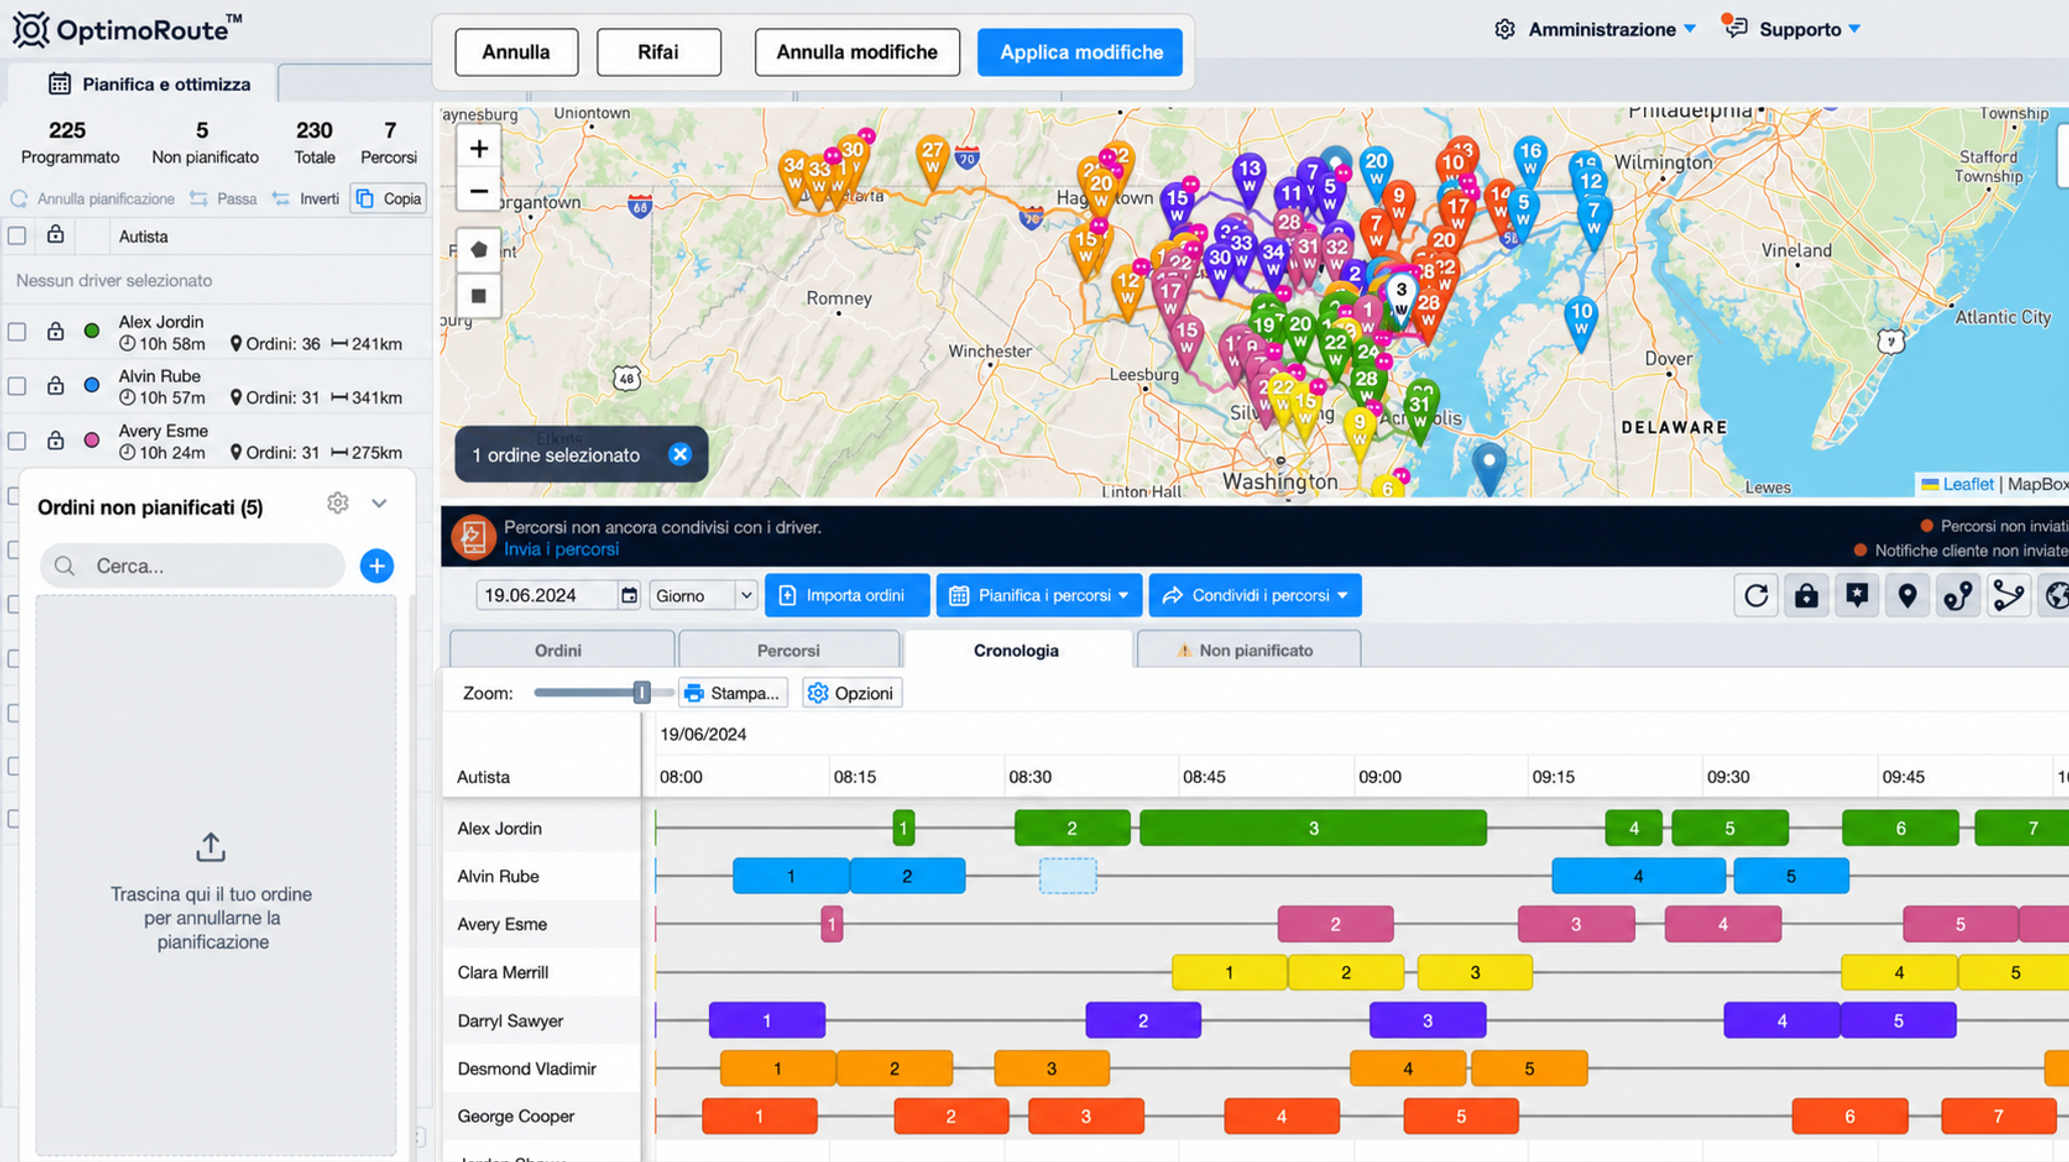
Task: Click the Rifai button
Action: click(658, 52)
